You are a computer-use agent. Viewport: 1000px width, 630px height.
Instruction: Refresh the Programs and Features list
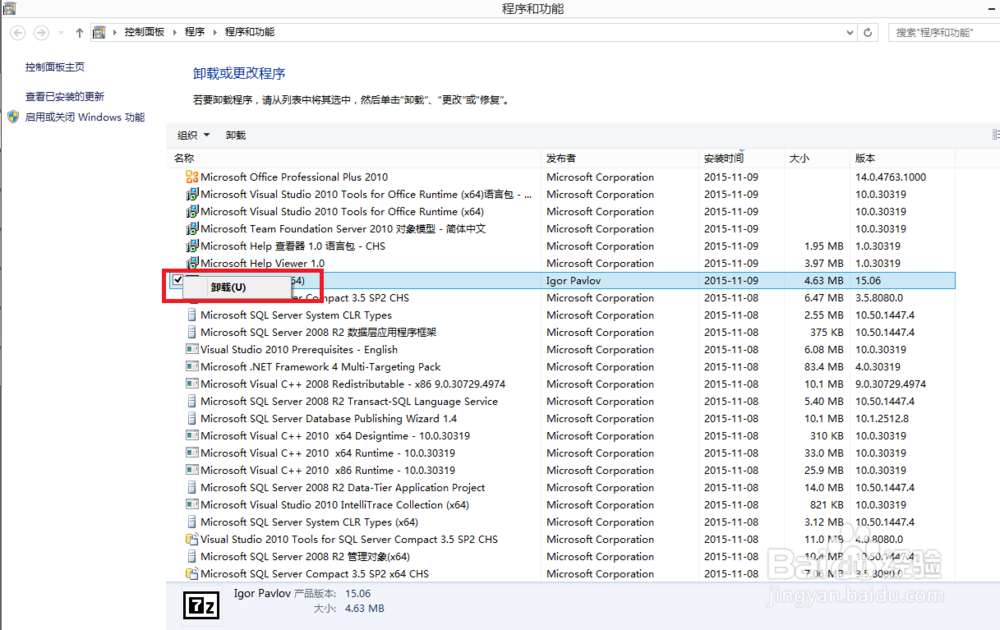tap(868, 33)
